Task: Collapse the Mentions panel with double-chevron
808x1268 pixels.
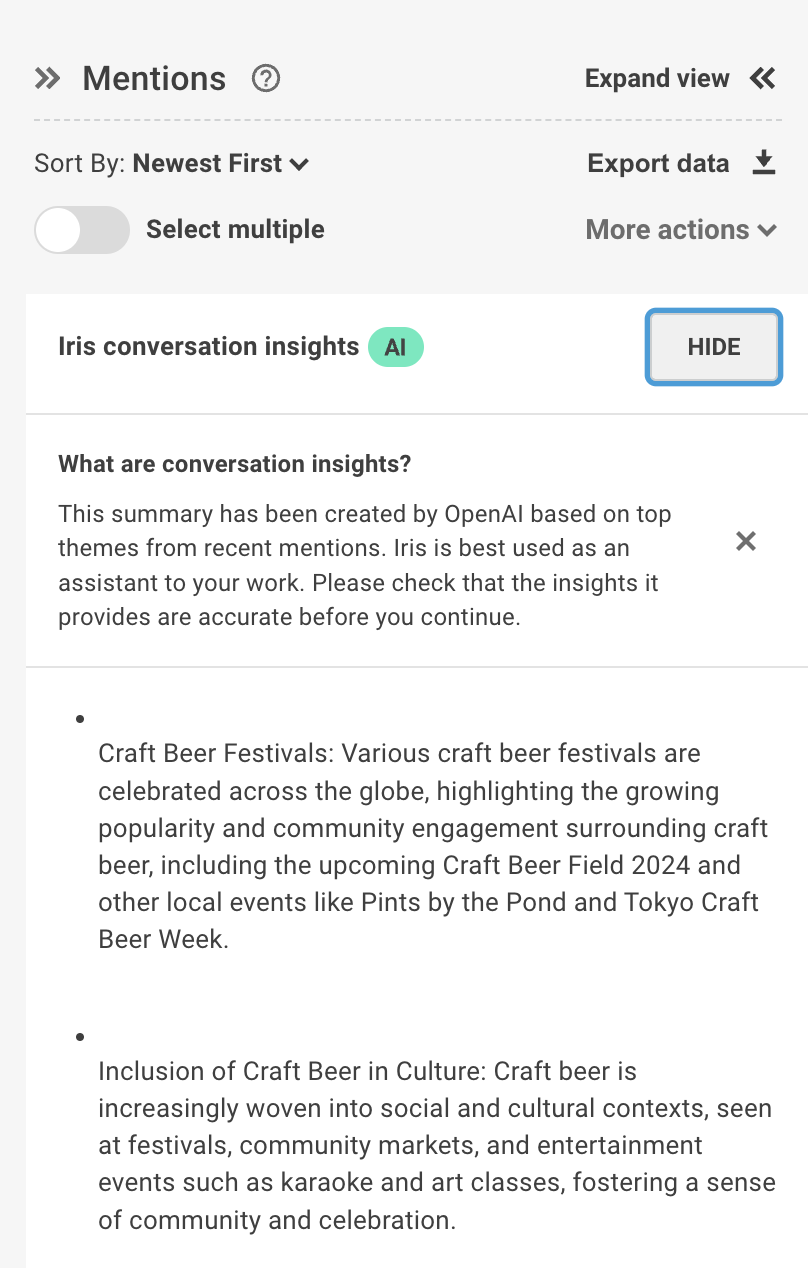Action: click(x=47, y=78)
